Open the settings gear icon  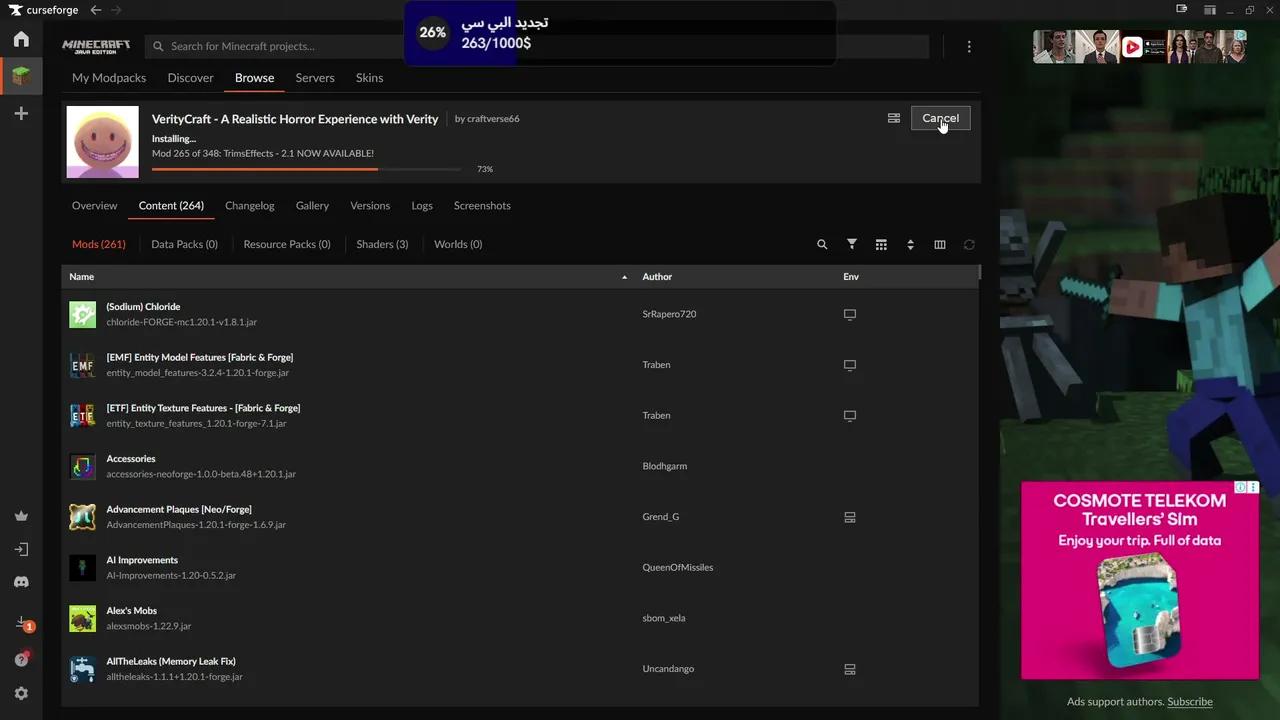coord(21,693)
